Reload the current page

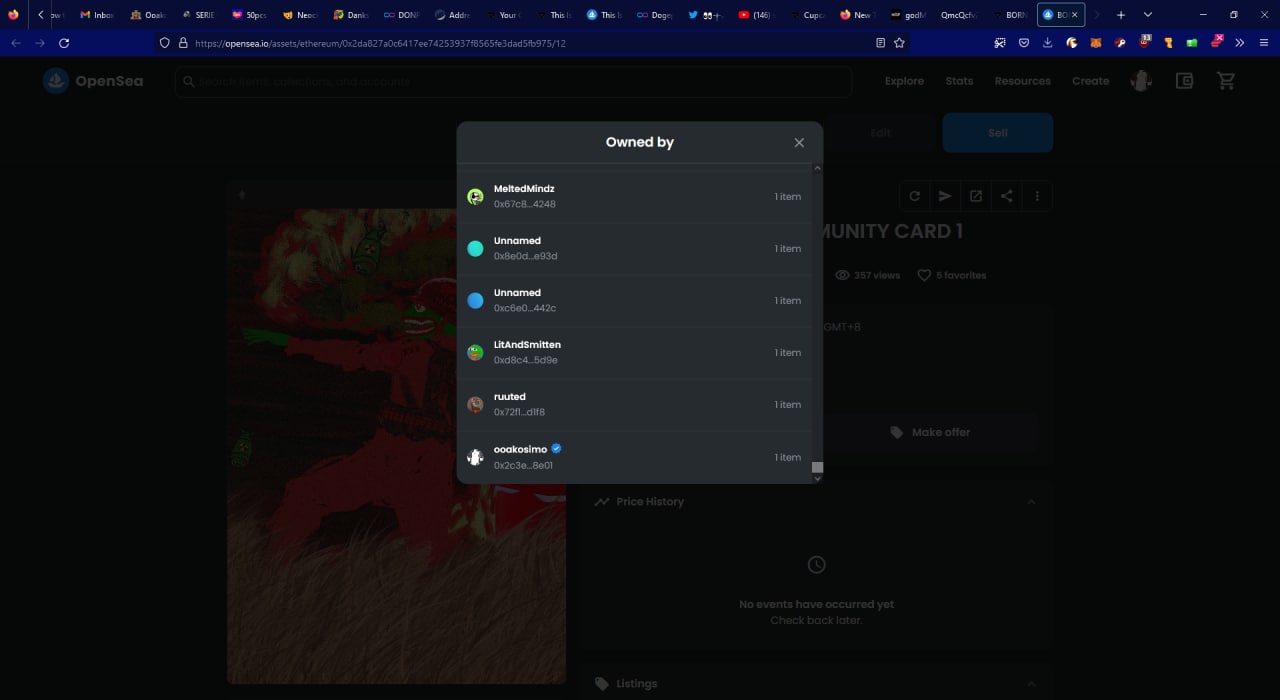tap(64, 43)
